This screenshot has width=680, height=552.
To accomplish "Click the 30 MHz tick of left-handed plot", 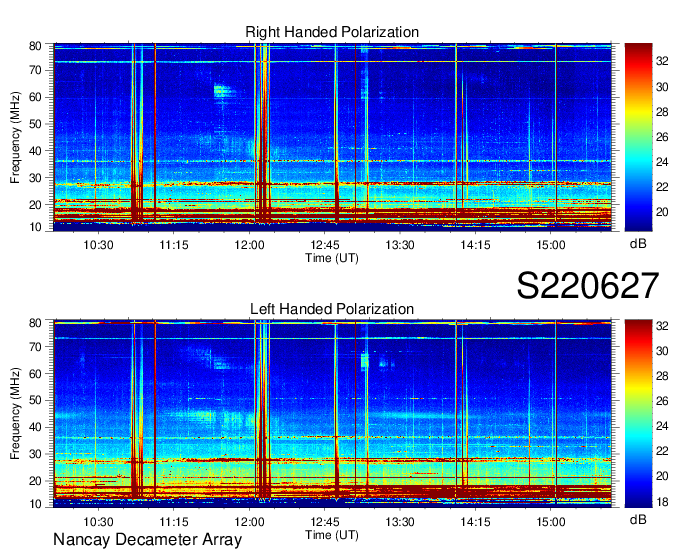I will click(35, 454).
